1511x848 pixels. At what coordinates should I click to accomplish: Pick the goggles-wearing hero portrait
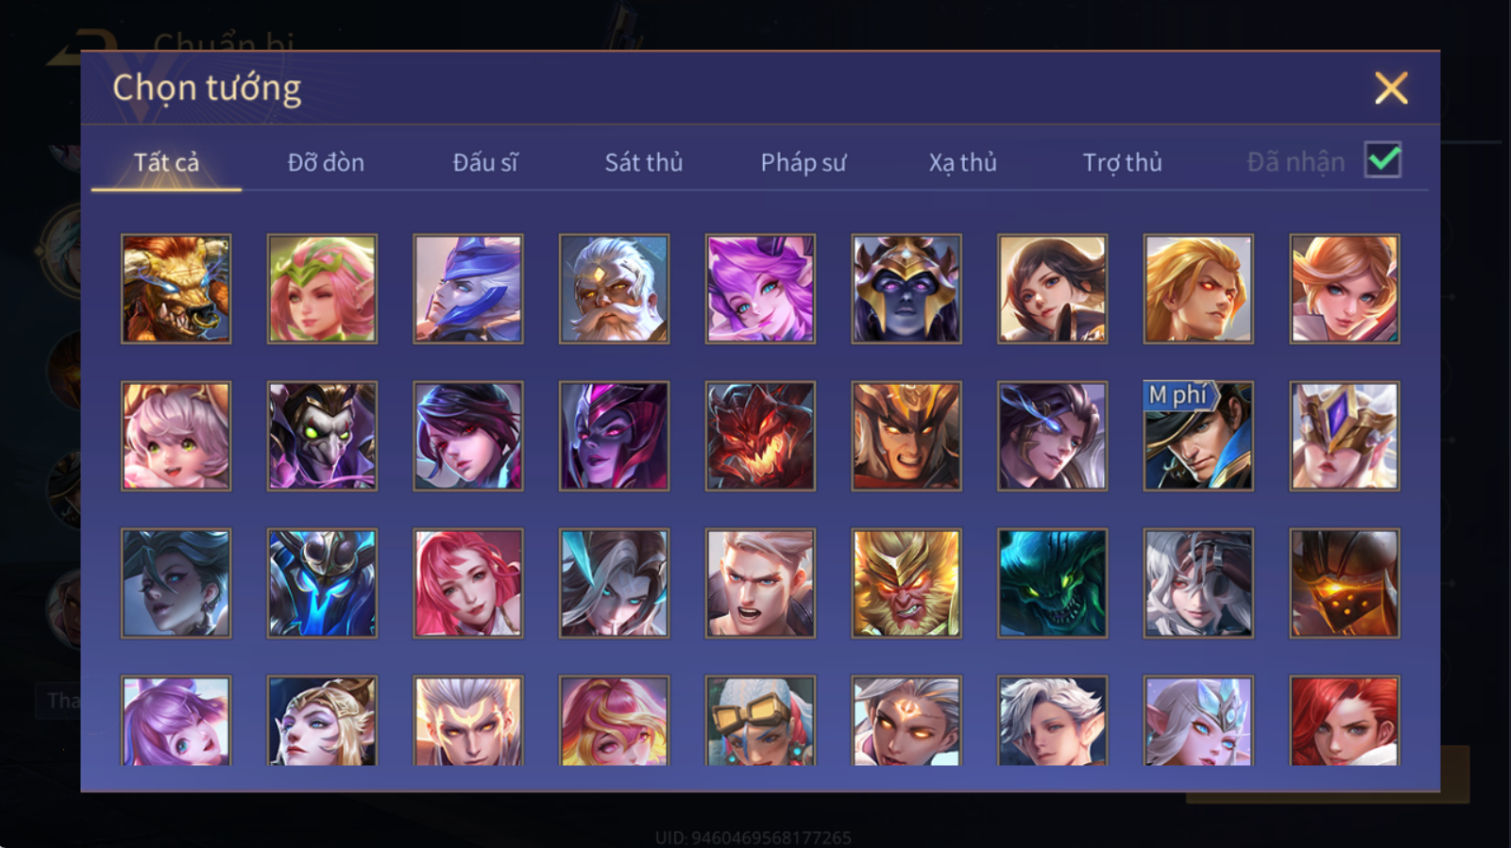point(760,721)
